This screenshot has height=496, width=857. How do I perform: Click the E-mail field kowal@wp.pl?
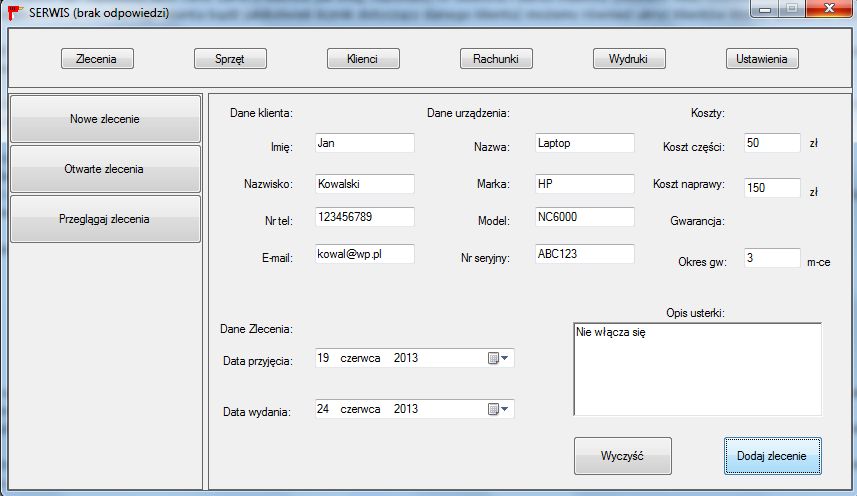365,254
